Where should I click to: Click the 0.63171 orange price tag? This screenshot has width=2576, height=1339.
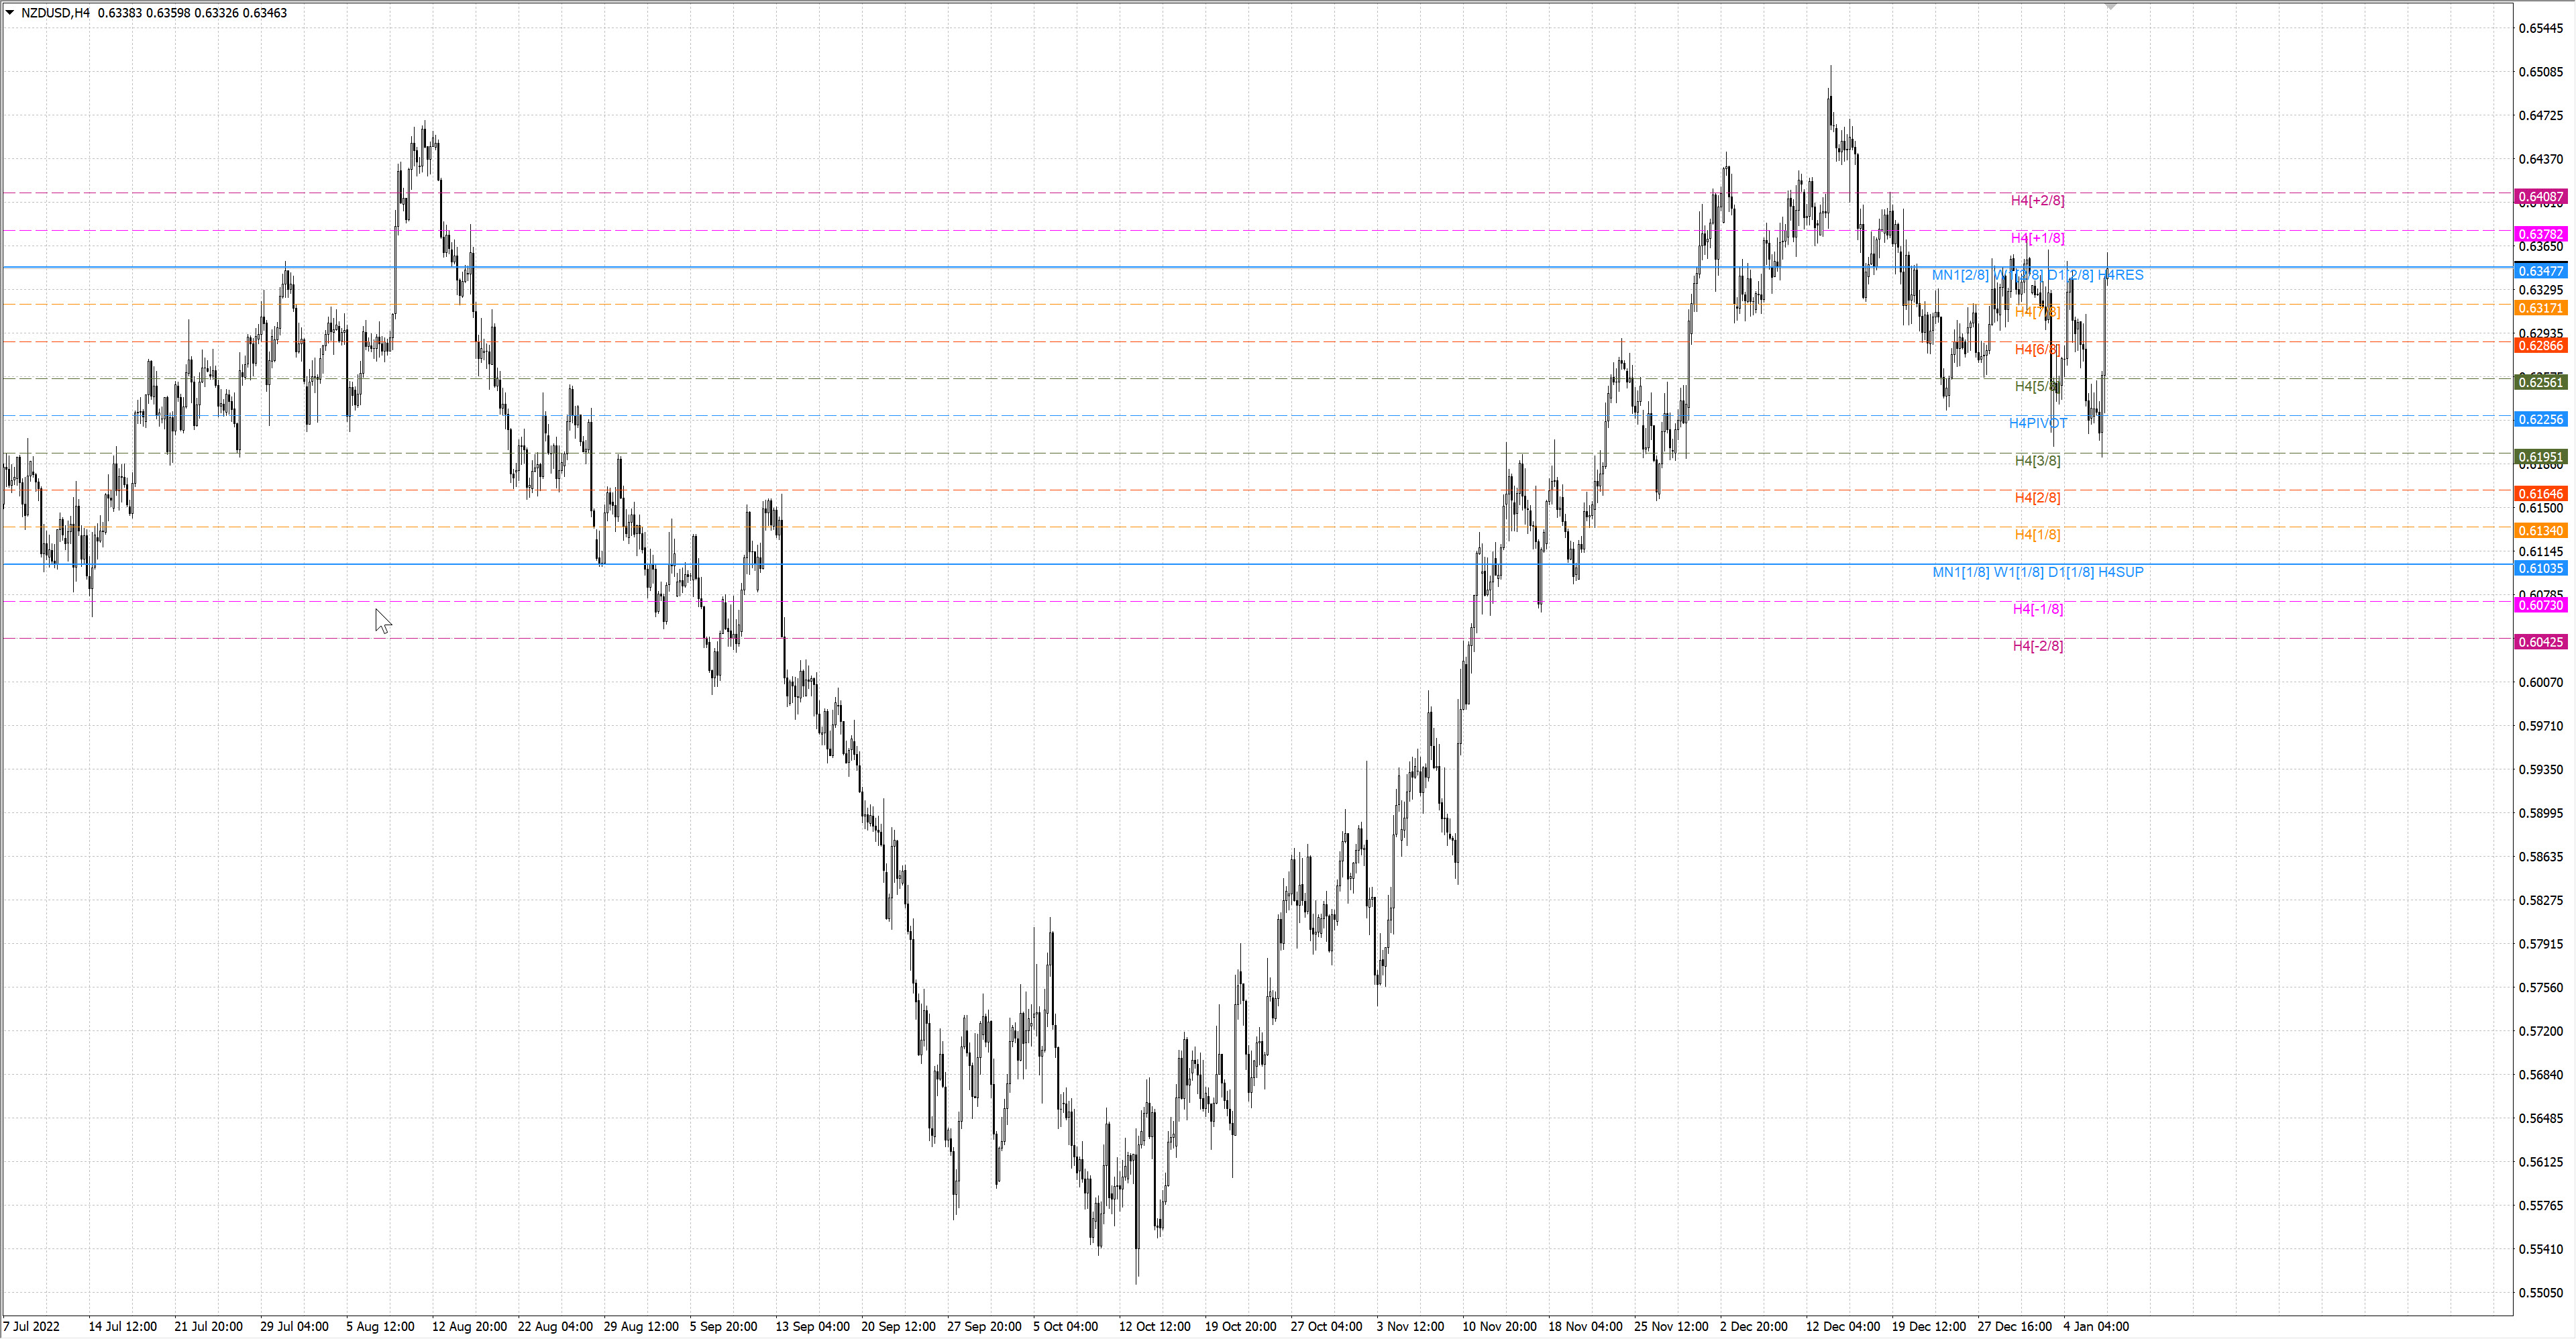click(x=2540, y=308)
